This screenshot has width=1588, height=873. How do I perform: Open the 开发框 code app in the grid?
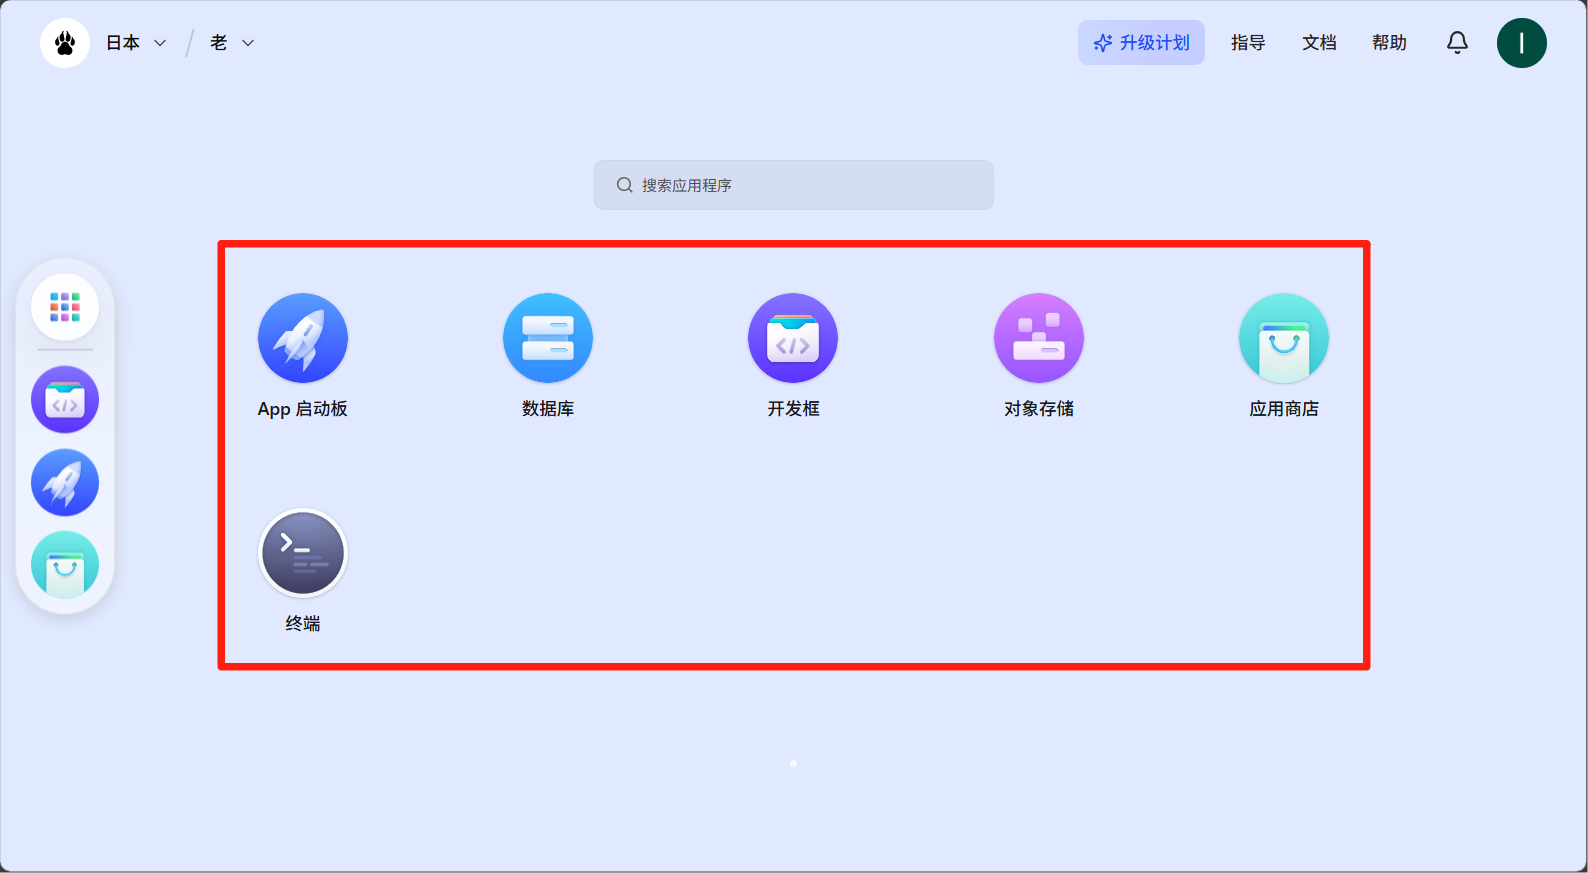click(792, 338)
